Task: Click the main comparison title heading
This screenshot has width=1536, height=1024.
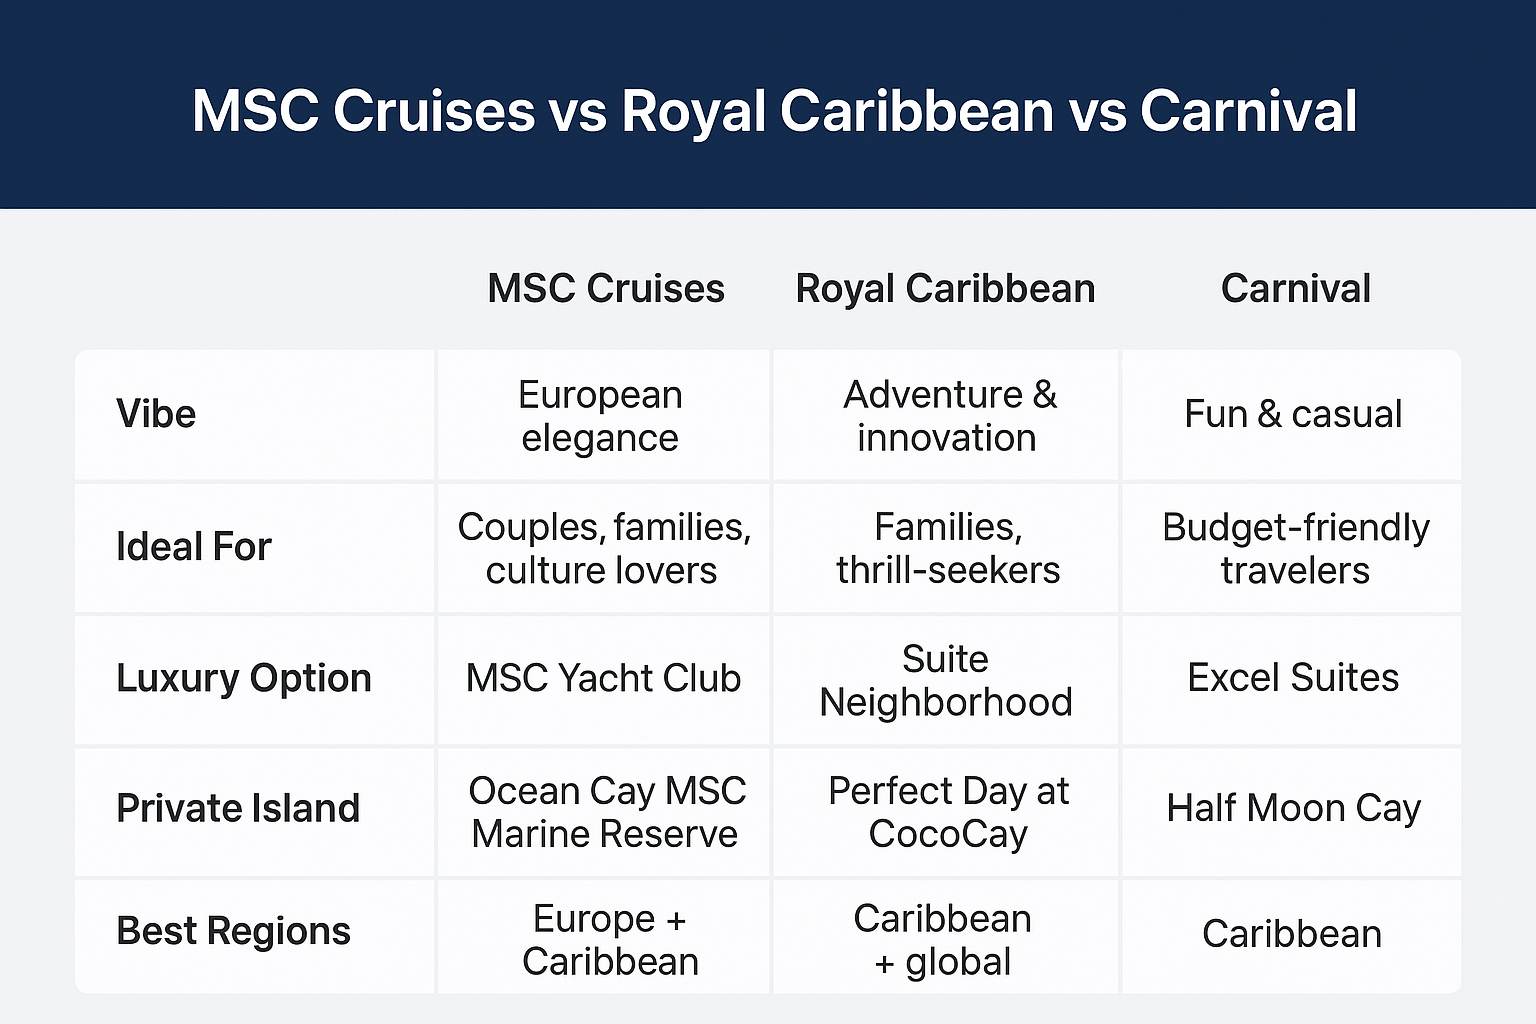Action: [x=774, y=110]
